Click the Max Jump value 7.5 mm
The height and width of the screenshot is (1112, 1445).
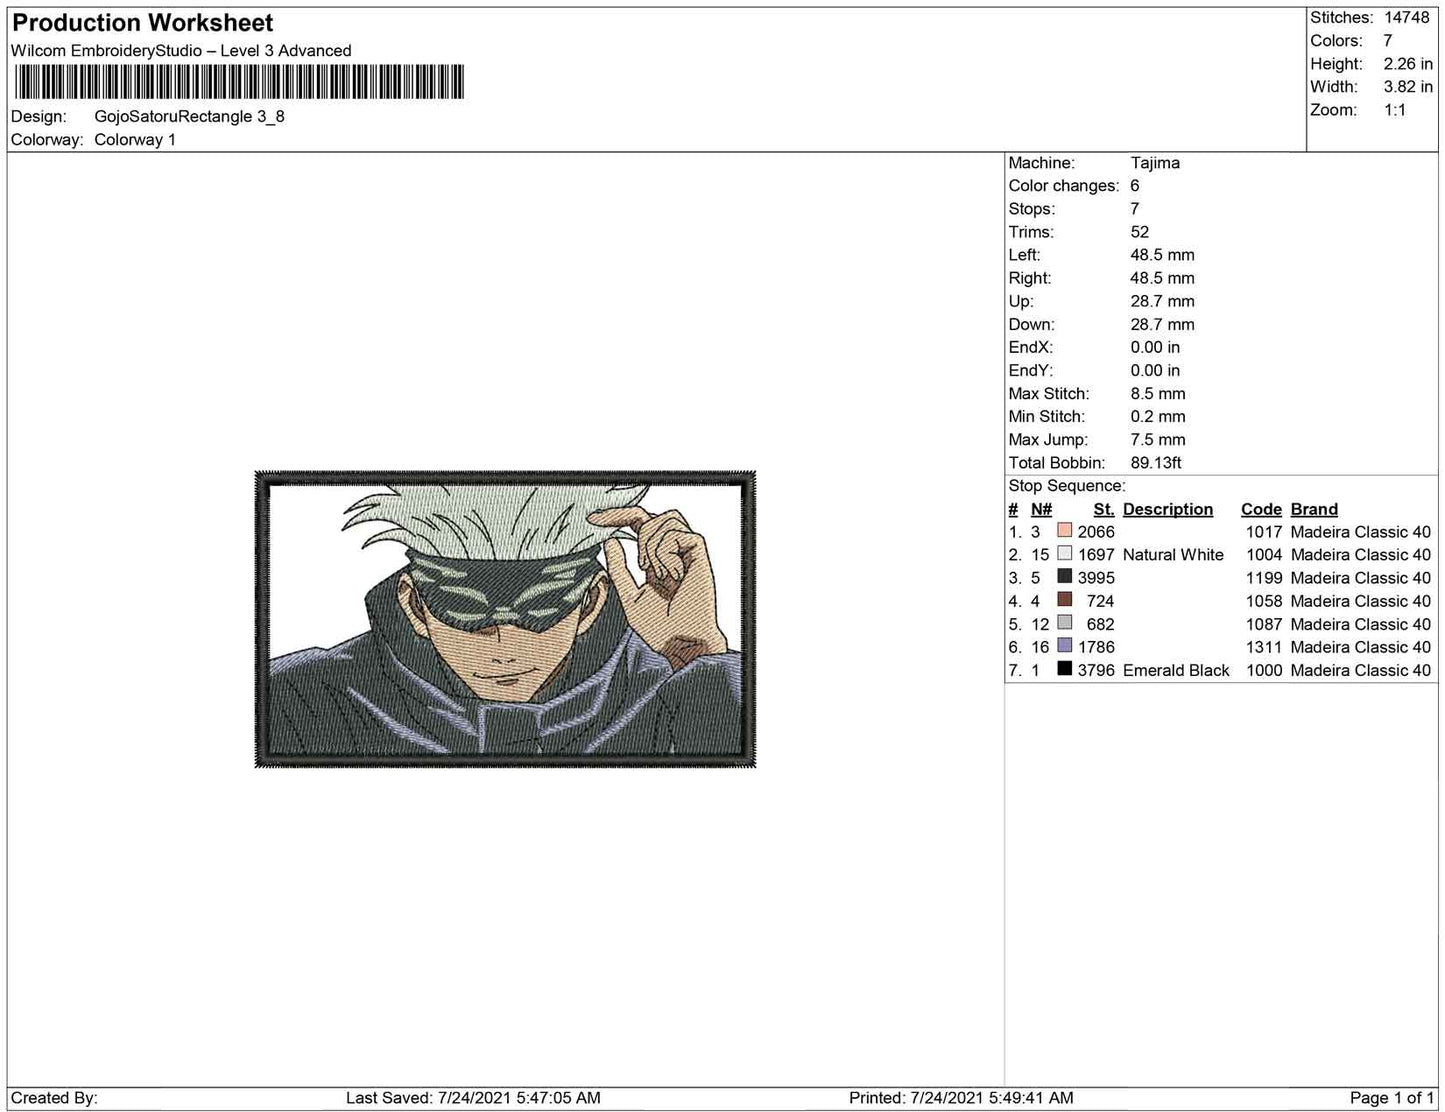coord(1158,440)
